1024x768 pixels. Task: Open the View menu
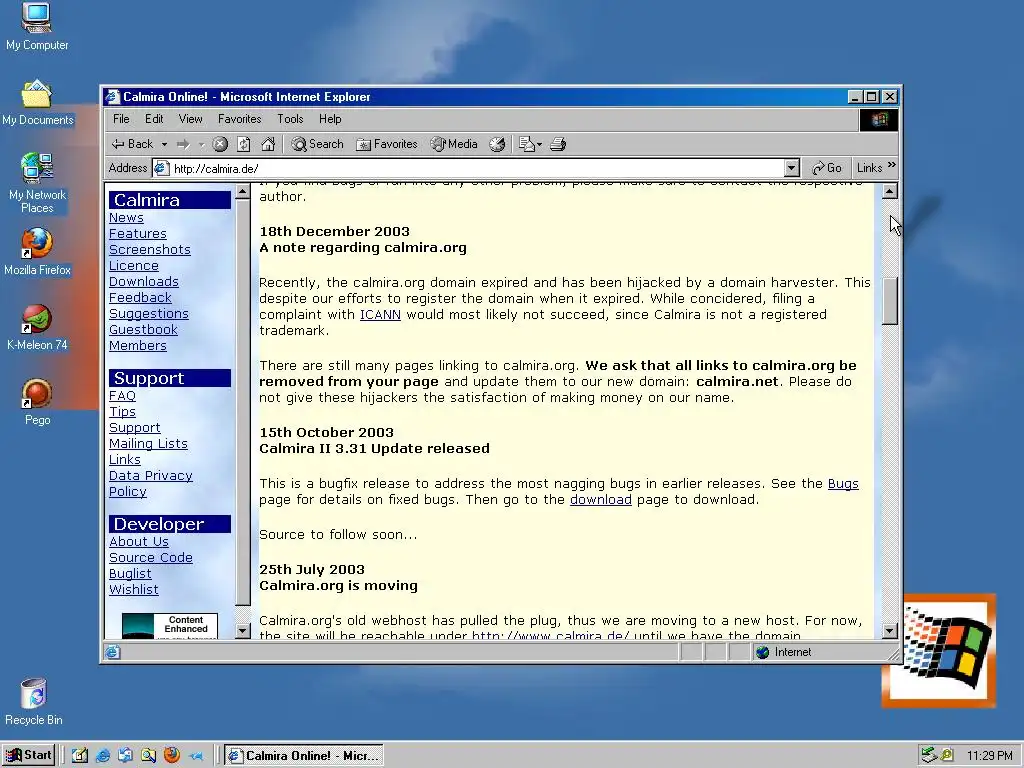(x=190, y=119)
